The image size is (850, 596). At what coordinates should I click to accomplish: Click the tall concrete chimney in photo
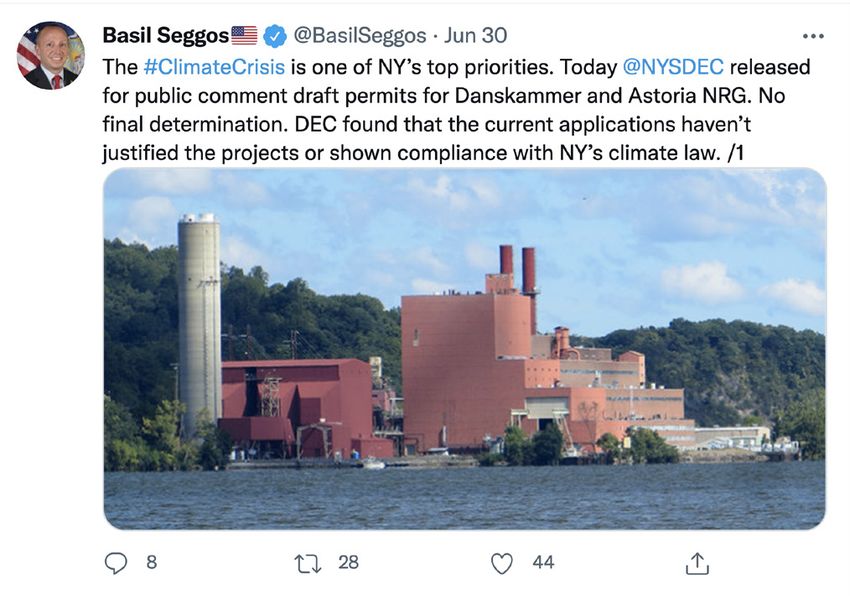click(x=199, y=320)
